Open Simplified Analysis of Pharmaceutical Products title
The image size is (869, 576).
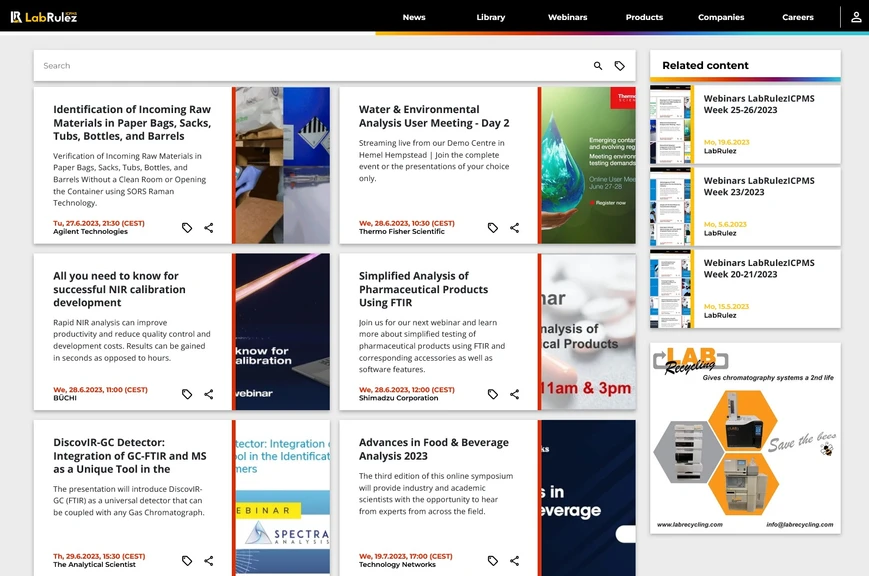423,289
